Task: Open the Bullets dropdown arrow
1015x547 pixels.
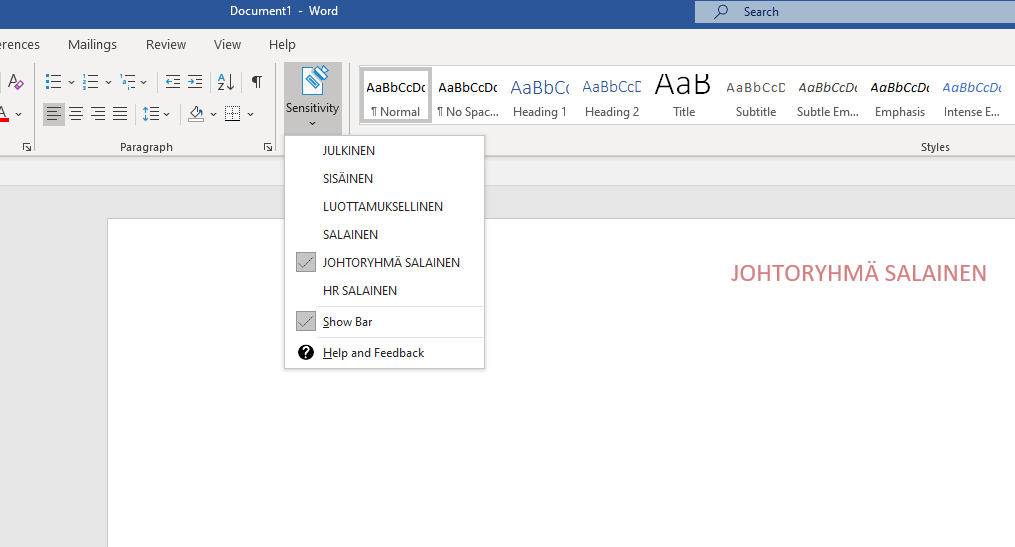Action: [71, 82]
